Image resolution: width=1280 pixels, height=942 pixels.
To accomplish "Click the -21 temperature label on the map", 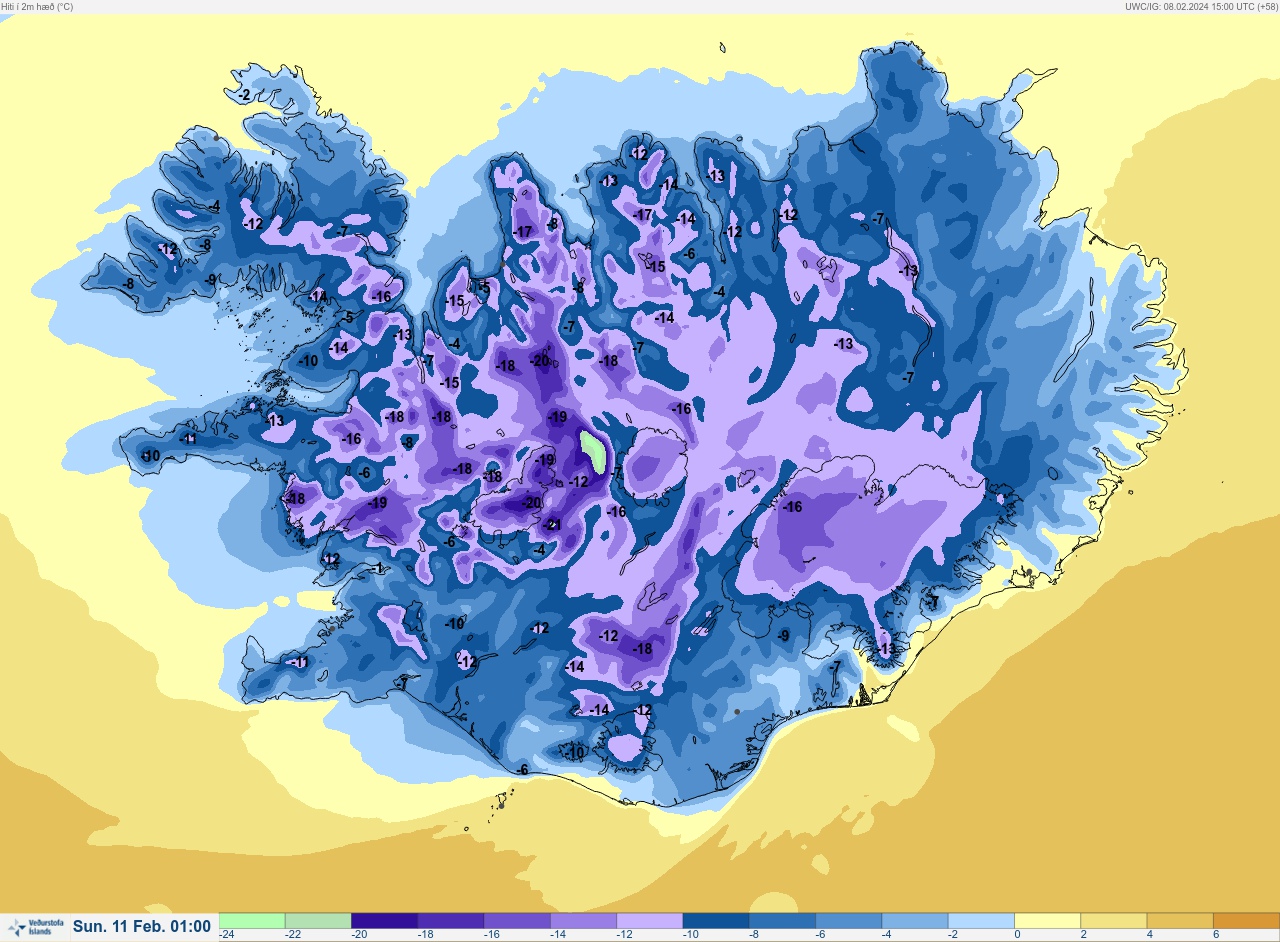I will point(552,525).
